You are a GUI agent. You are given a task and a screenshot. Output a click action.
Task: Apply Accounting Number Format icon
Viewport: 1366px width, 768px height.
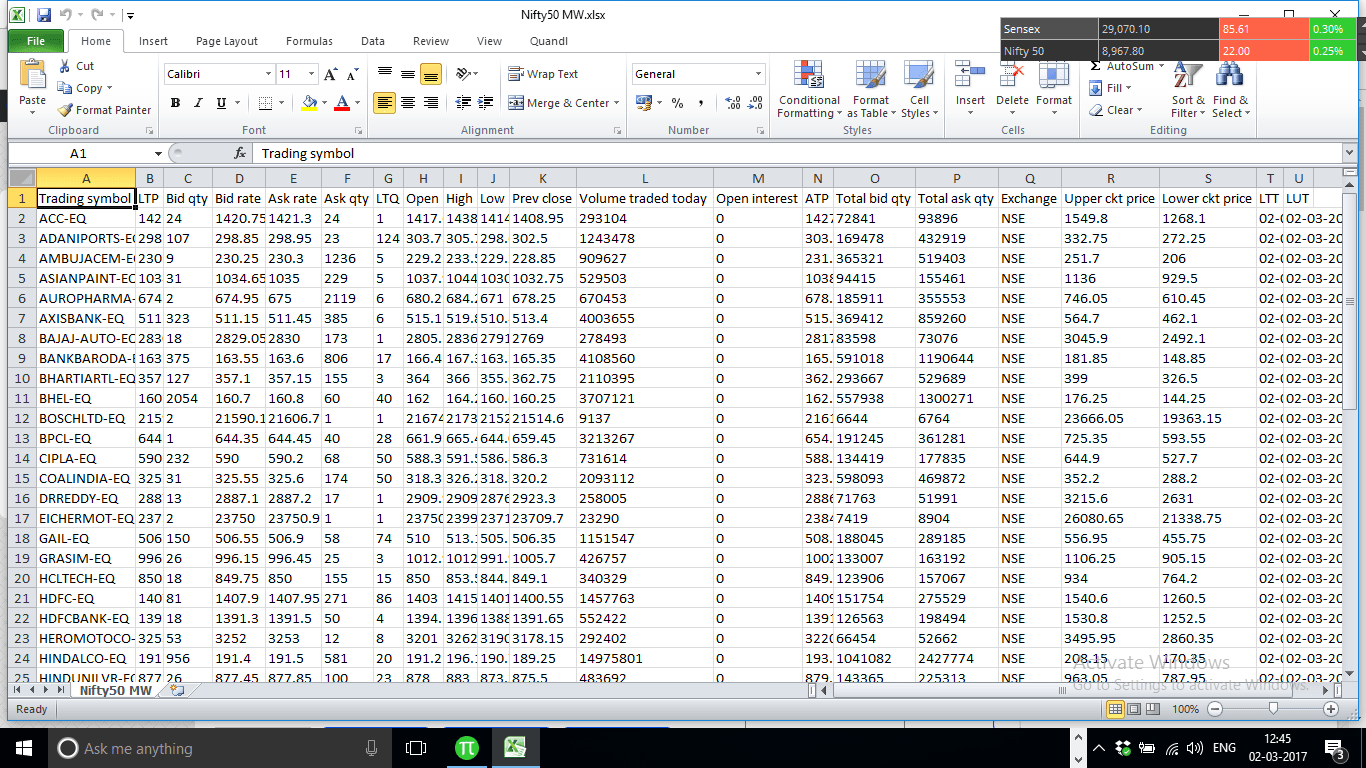[642, 103]
